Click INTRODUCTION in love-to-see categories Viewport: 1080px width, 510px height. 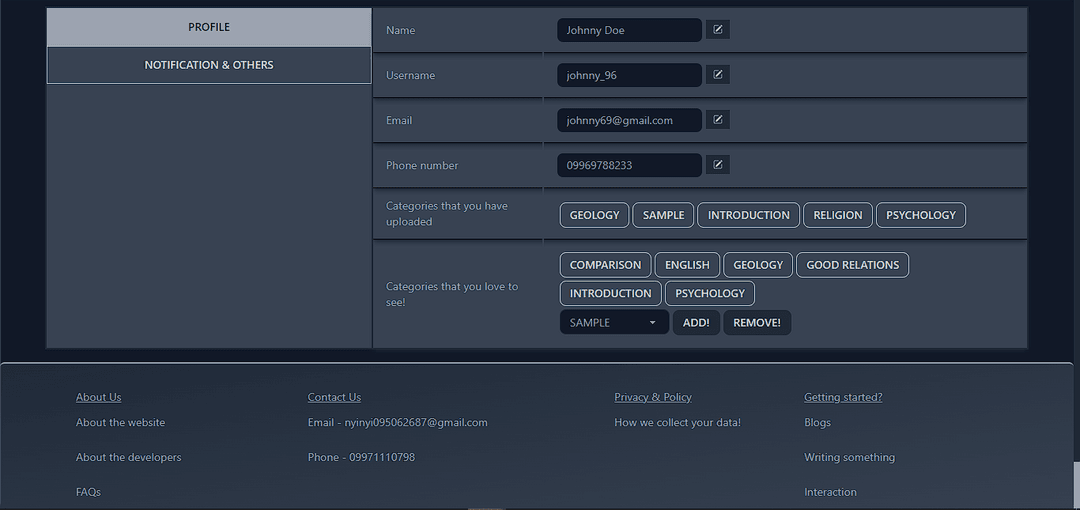click(x=610, y=294)
